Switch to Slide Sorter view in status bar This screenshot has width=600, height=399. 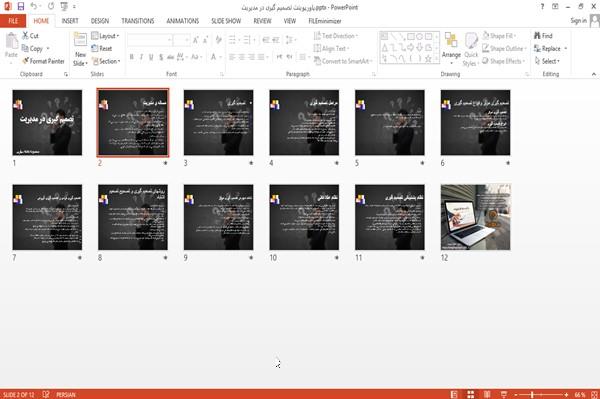click(471, 394)
